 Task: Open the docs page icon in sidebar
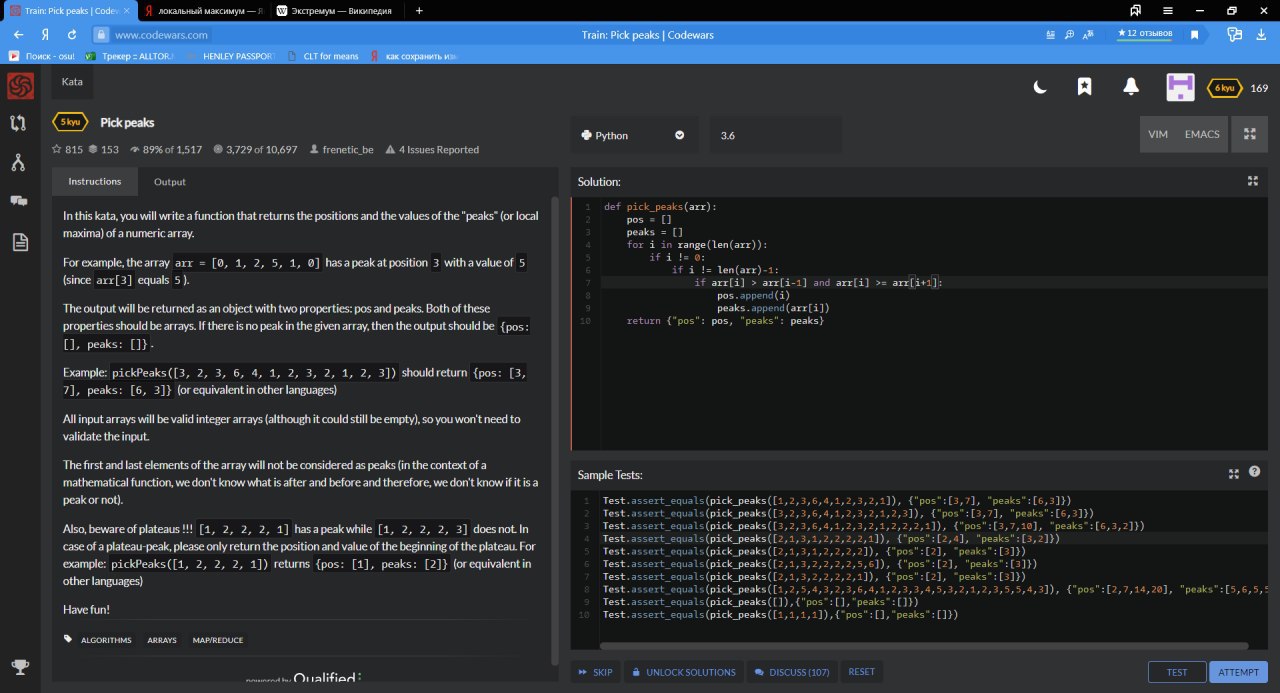click(18, 241)
